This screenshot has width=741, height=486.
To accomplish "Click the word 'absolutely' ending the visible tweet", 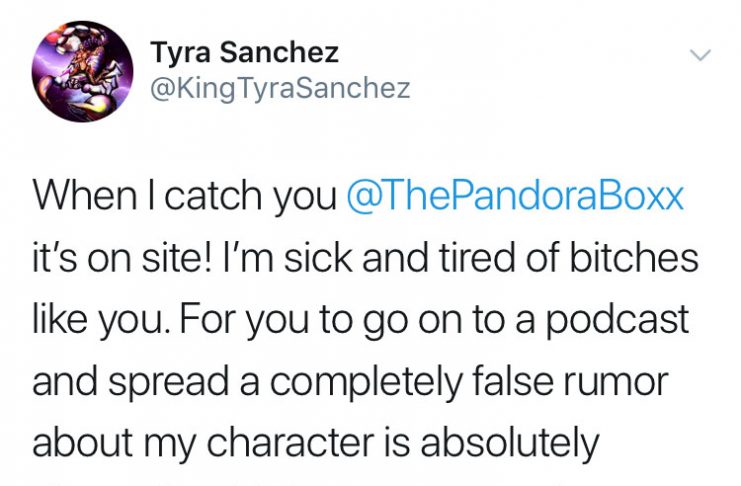I will [x=510, y=443].
